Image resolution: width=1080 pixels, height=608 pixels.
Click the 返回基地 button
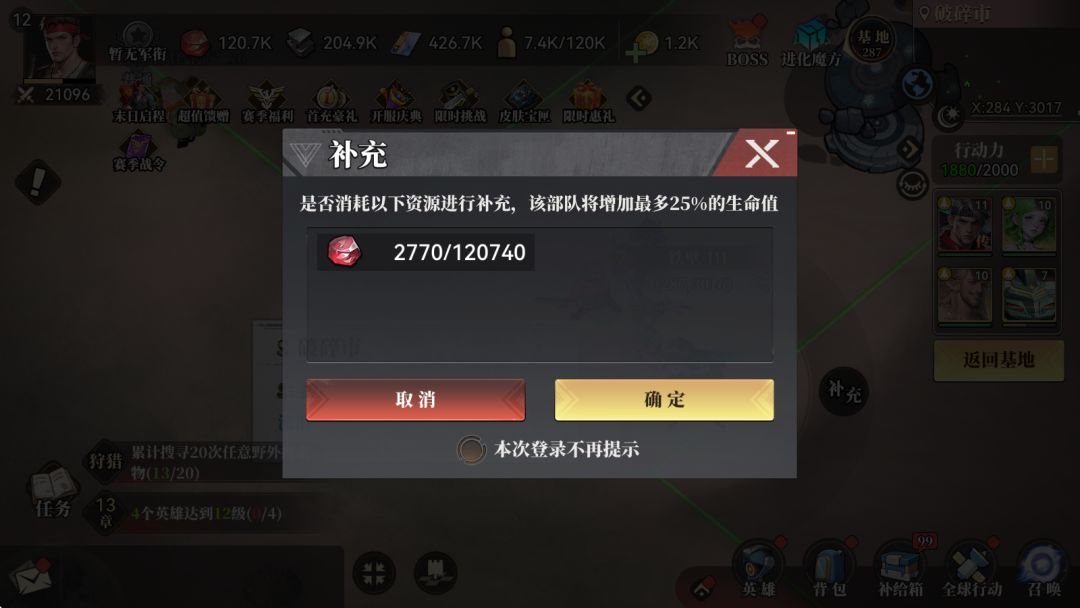tap(998, 359)
